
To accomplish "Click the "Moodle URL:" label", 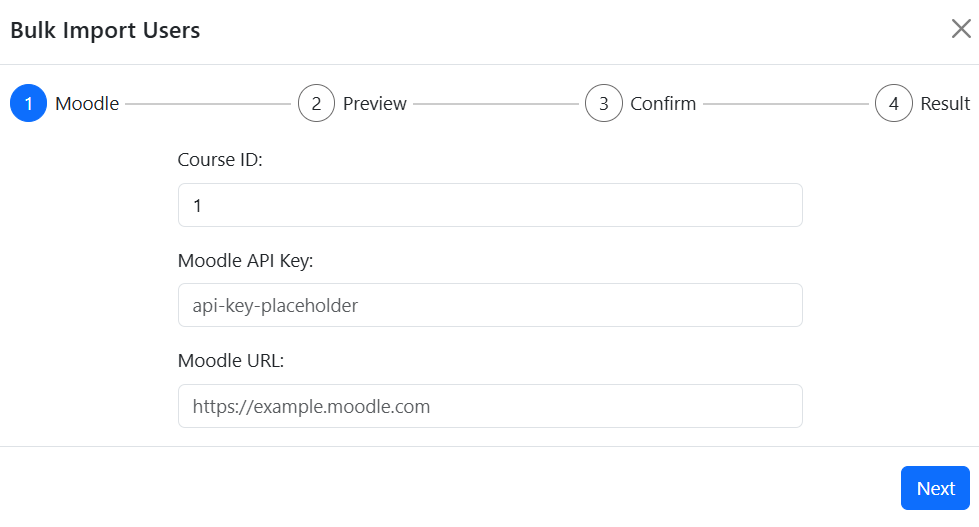I will (231, 361).
